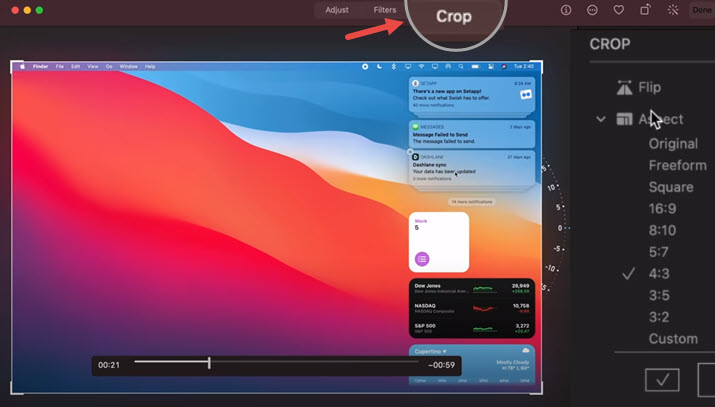Open the View menu in the frame
Image resolution: width=715 pixels, height=407 pixels.
(x=93, y=67)
